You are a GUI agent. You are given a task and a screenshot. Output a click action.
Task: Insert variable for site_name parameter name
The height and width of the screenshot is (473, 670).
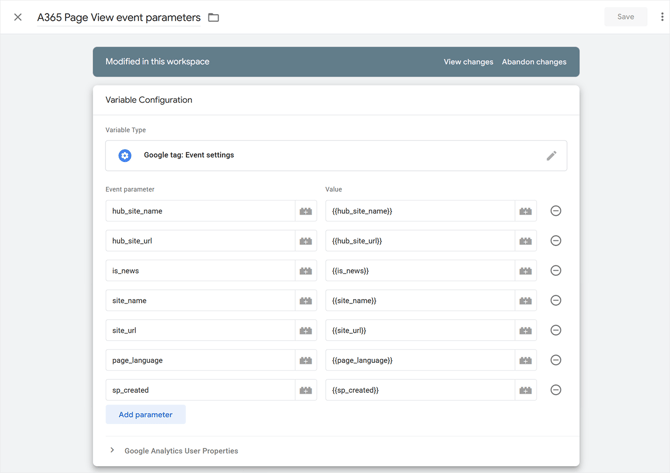coord(306,301)
